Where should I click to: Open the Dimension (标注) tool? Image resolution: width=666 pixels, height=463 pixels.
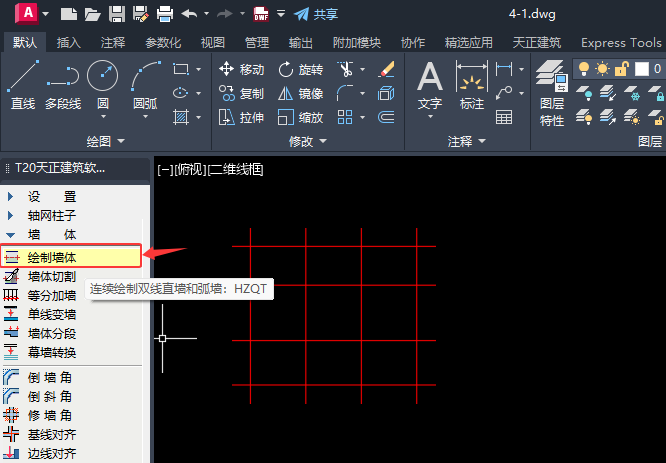pyautogui.click(x=471, y=85)
